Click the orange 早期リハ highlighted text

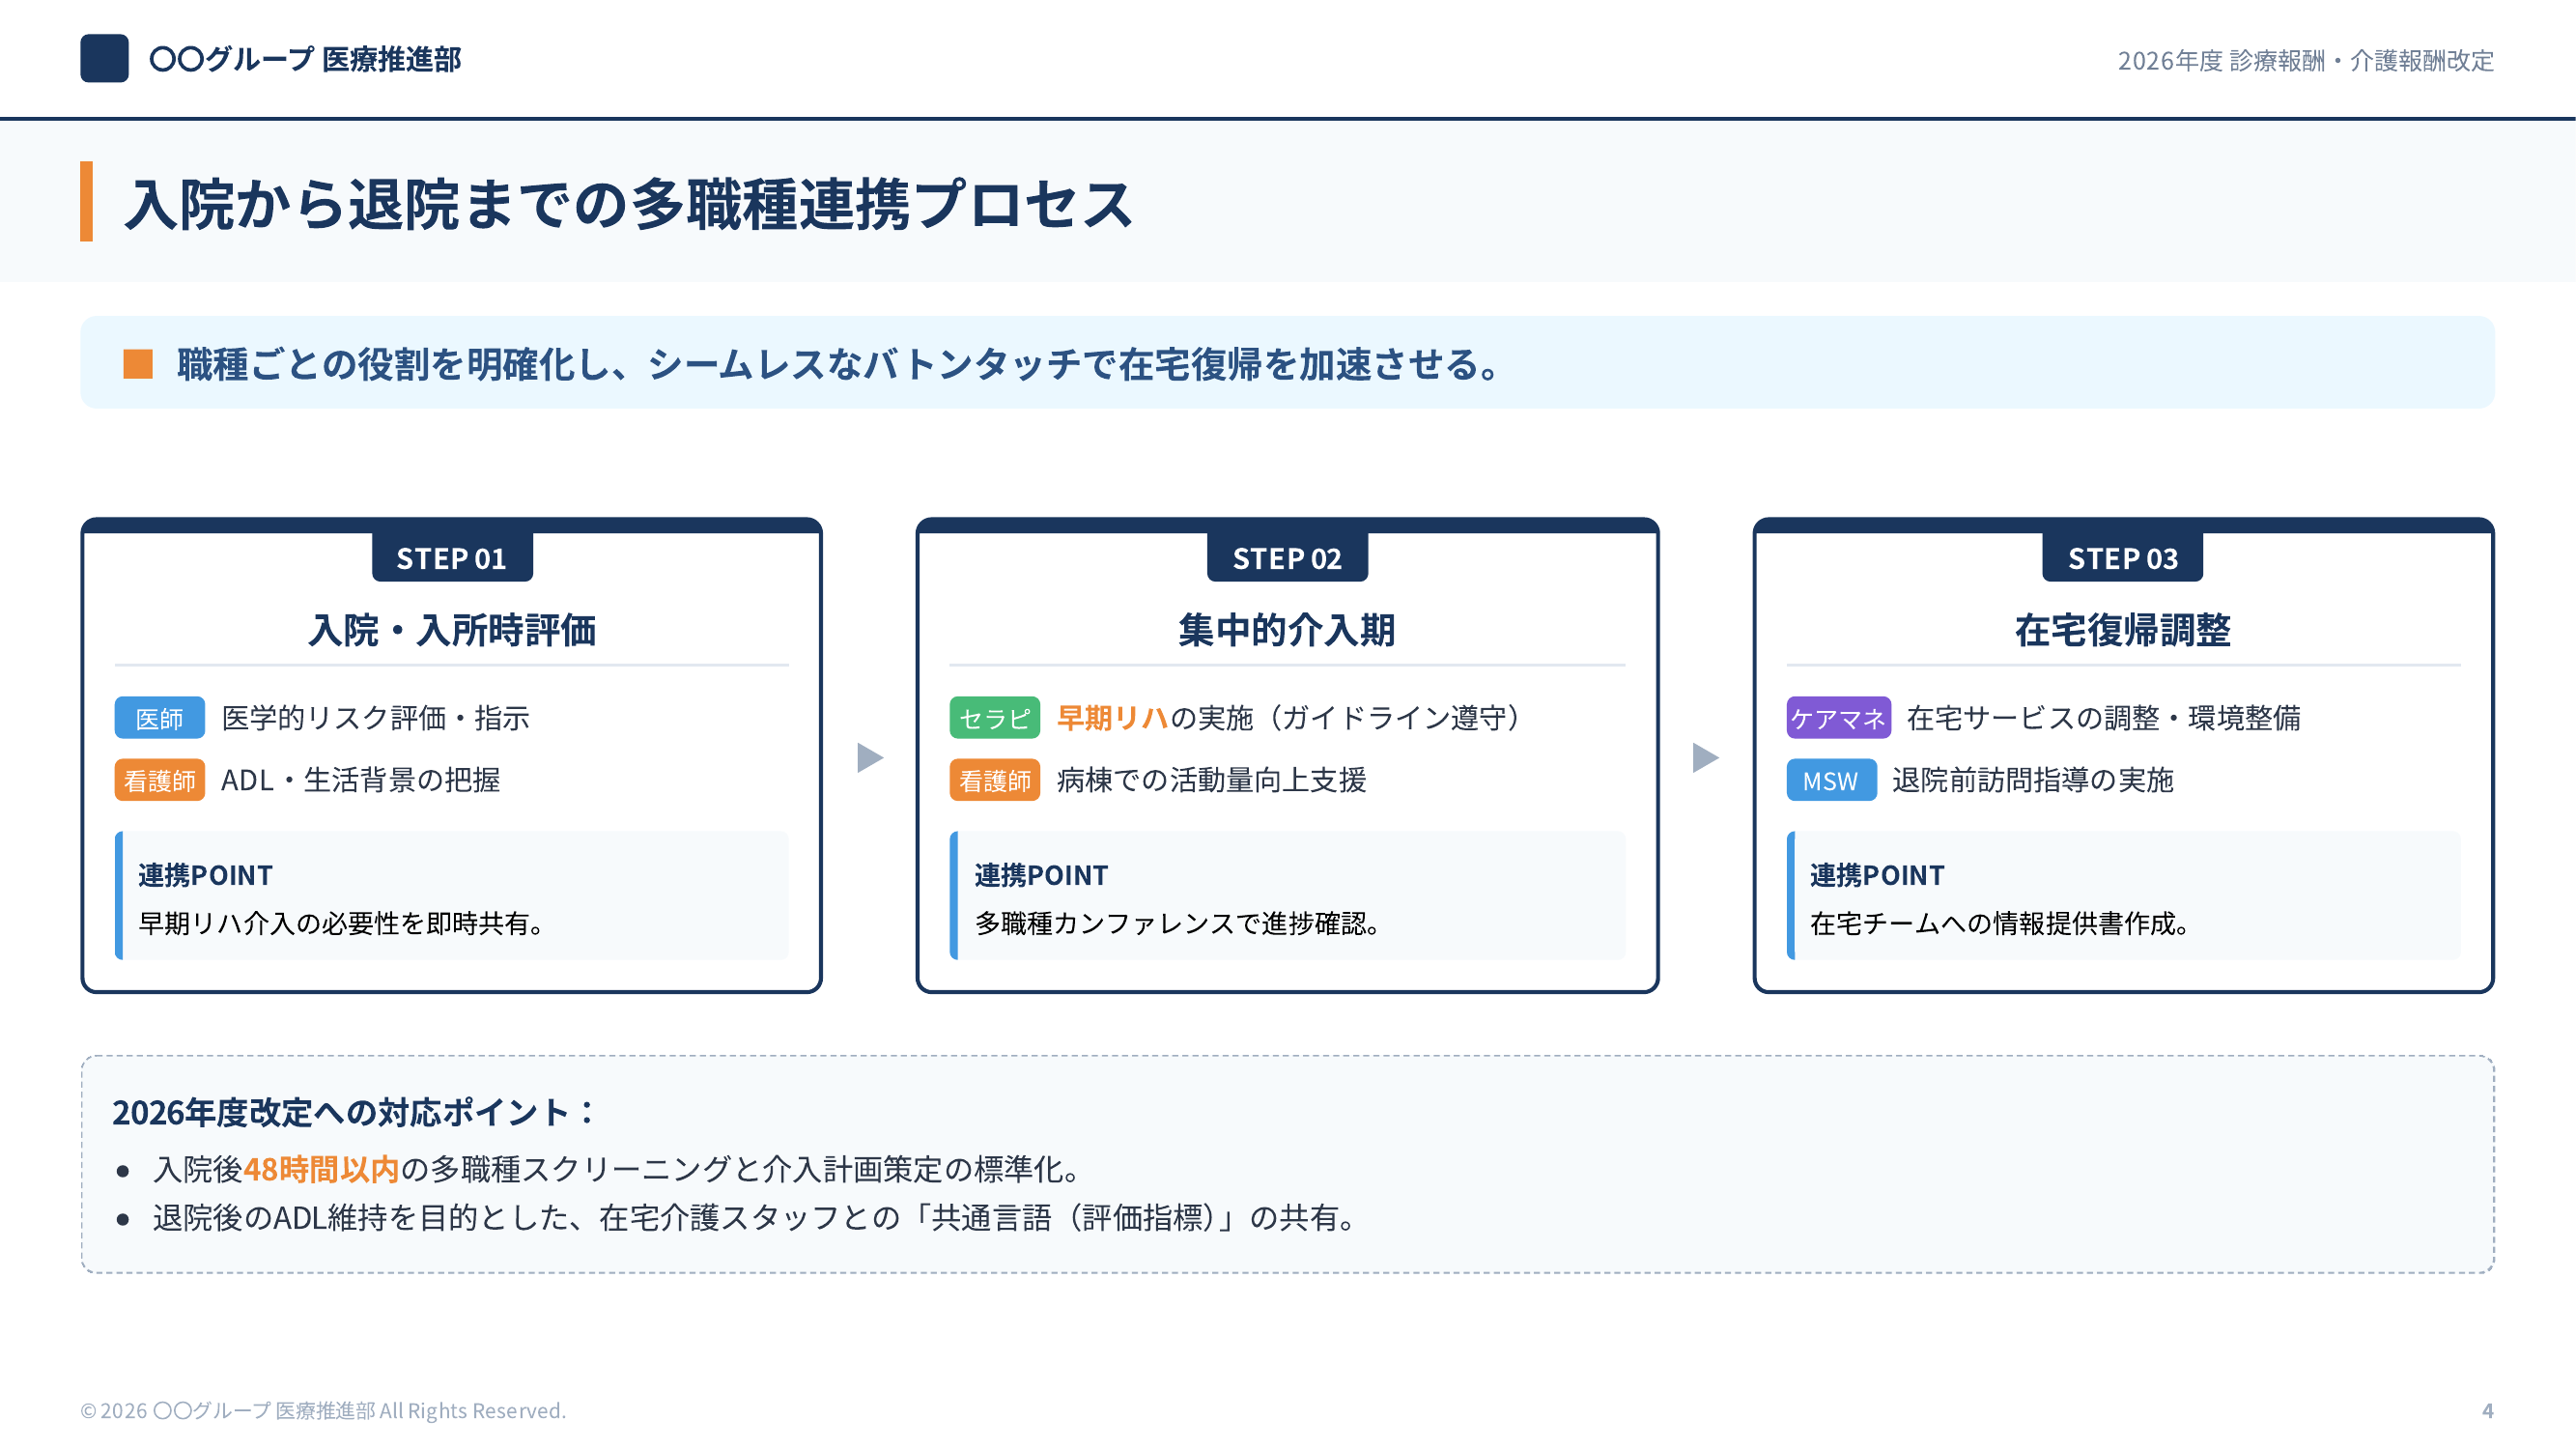[x=1112, y=718]
